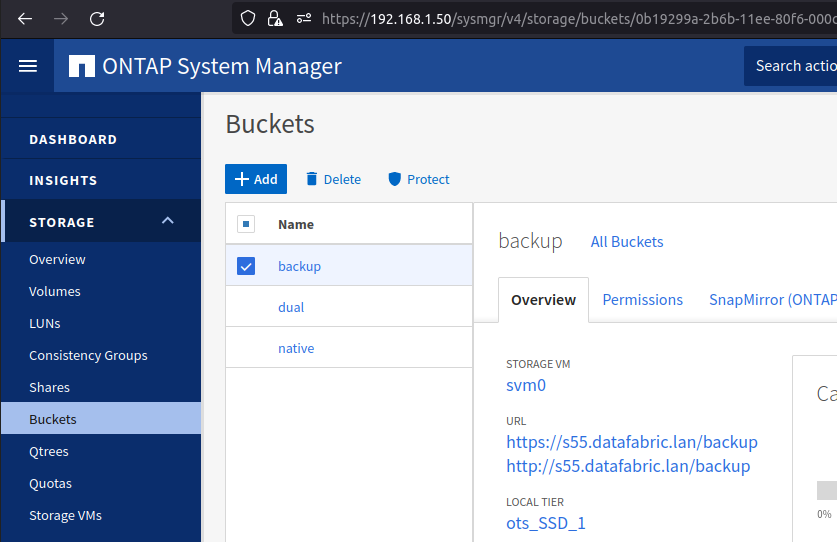Open the LUNs page
837x542 pixels.
pos(45,324)
